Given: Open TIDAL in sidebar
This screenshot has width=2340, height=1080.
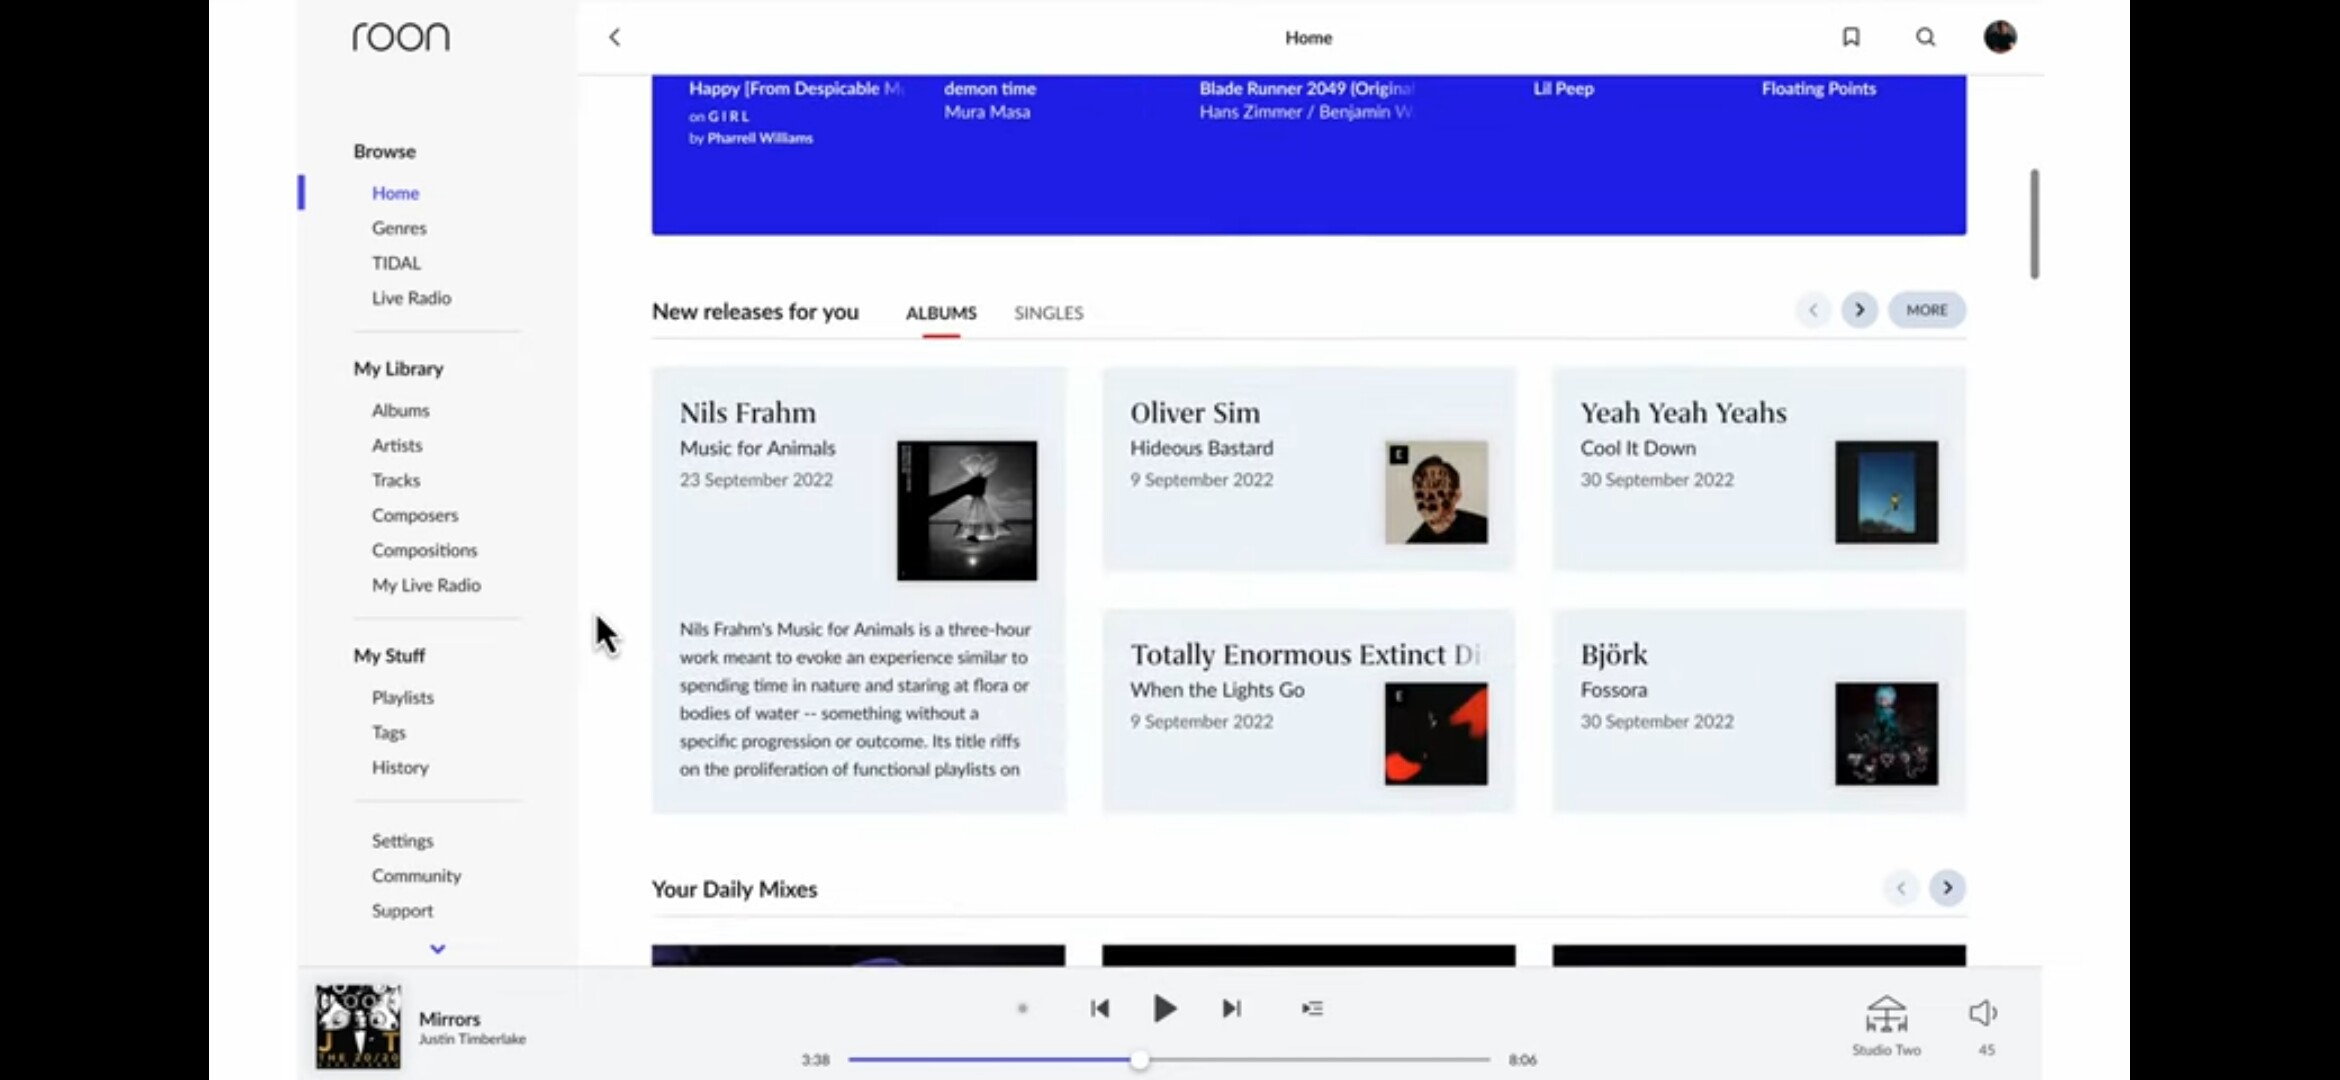Looking at the screenshot, I should [x=396, y=263].
